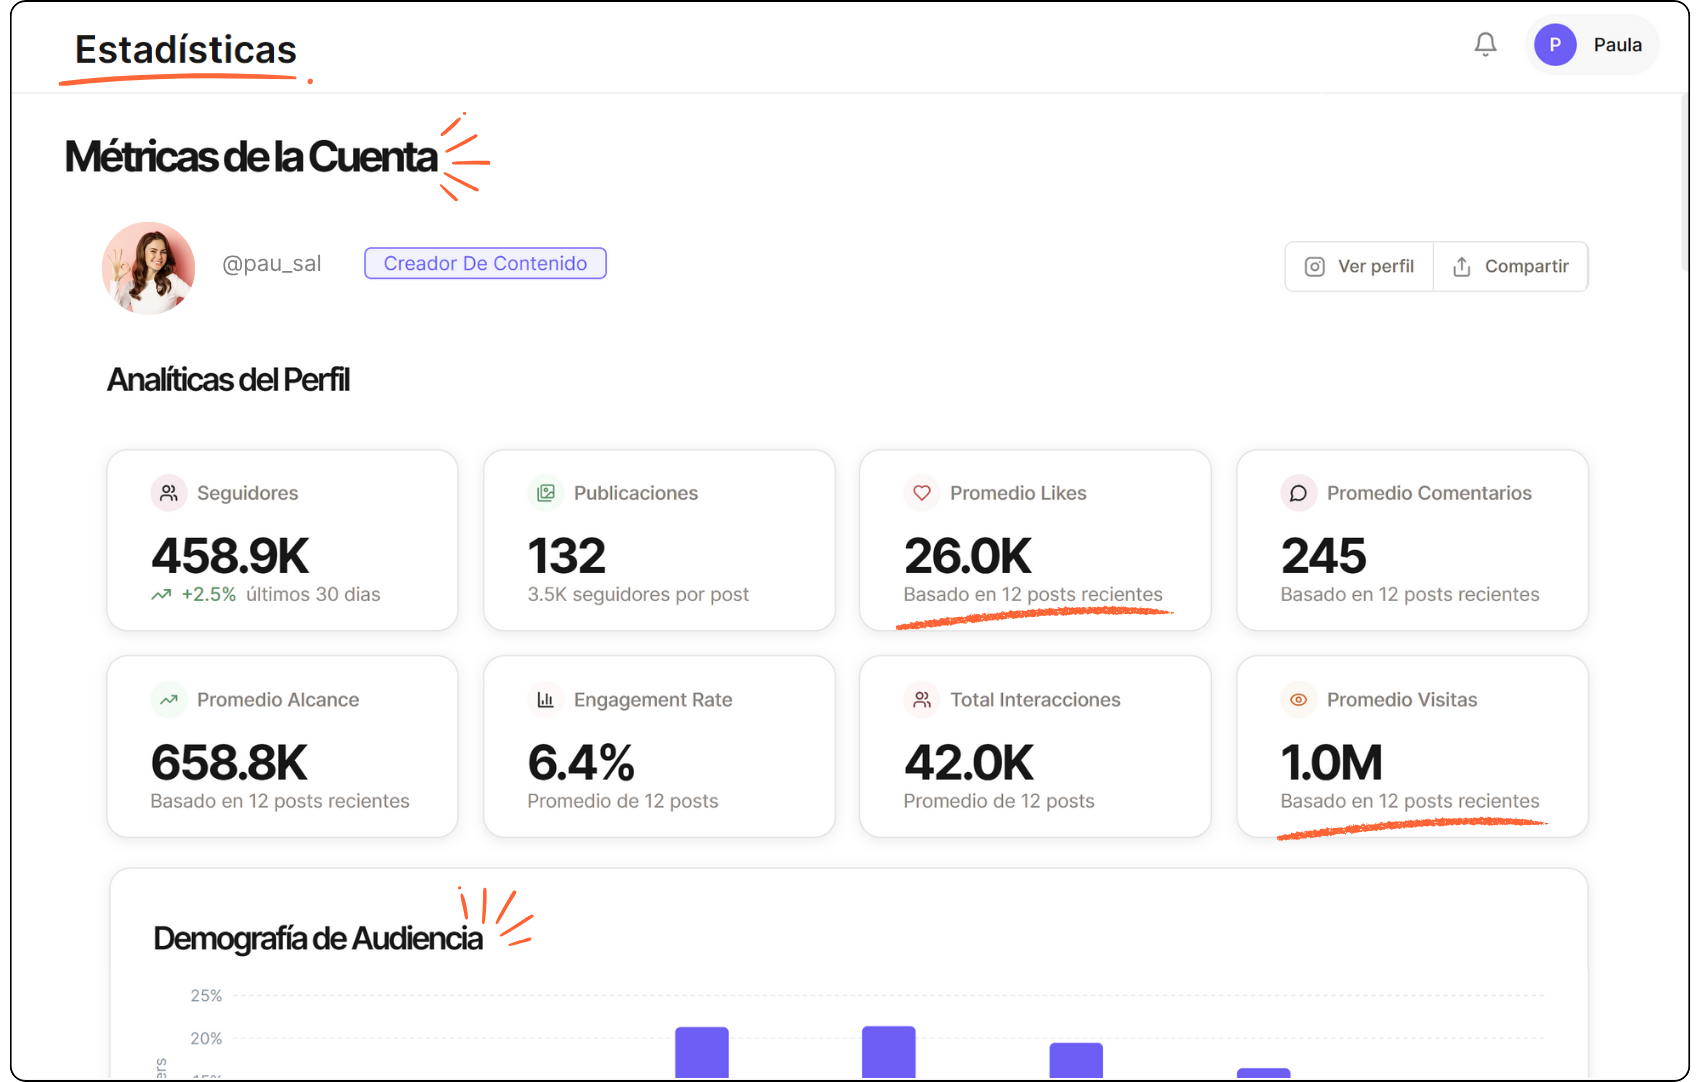
Task: Go to the Estadísticas page title
Action: 186,50
